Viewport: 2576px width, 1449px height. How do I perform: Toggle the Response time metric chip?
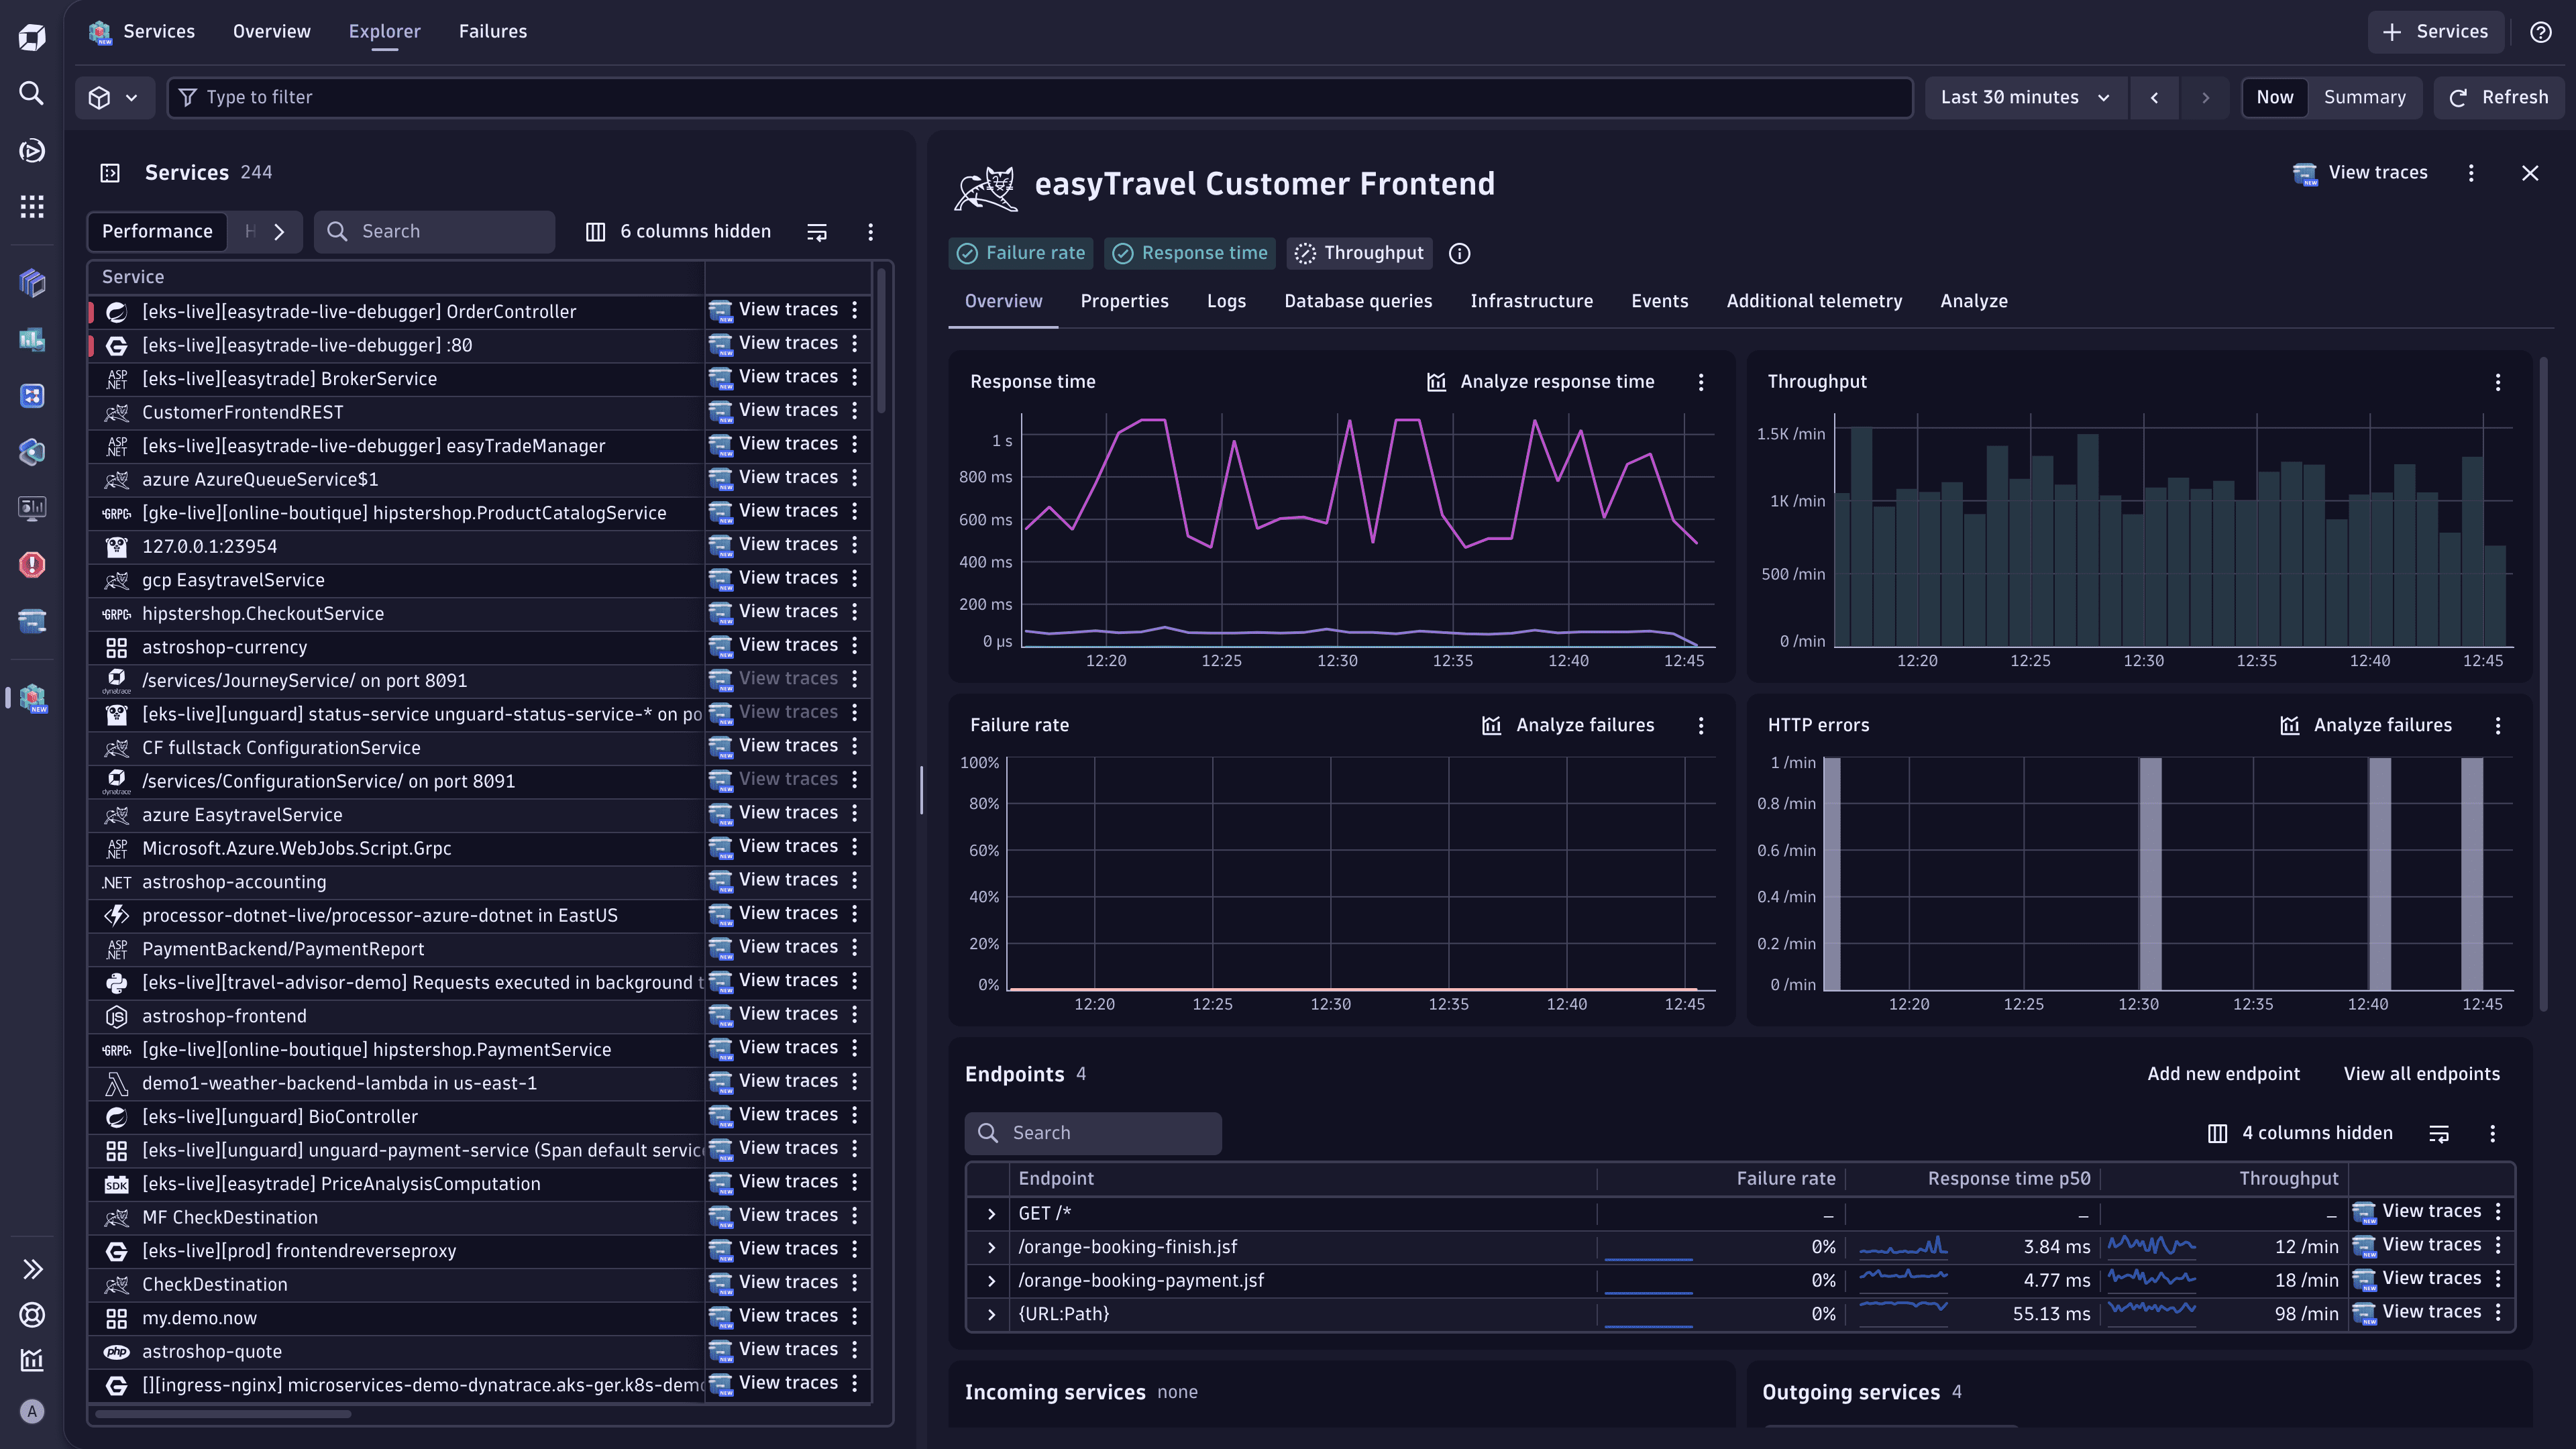[1189, 253]
